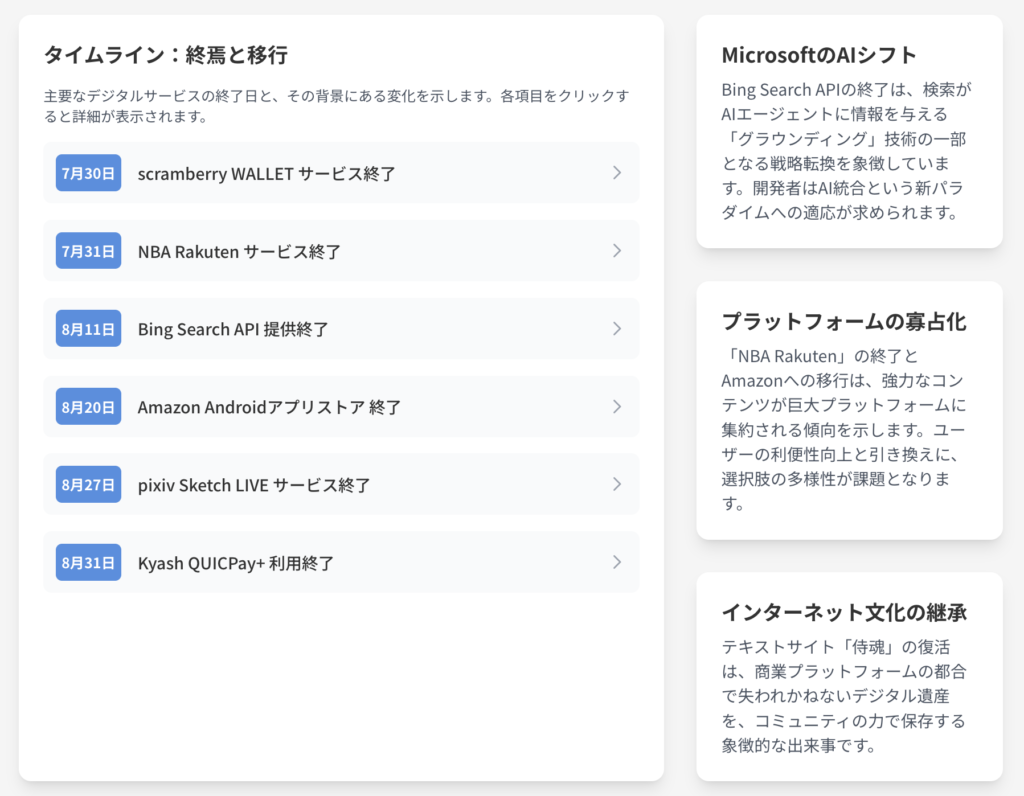Open NBA Rakuten サービス終了 entry

click(341, 251)
